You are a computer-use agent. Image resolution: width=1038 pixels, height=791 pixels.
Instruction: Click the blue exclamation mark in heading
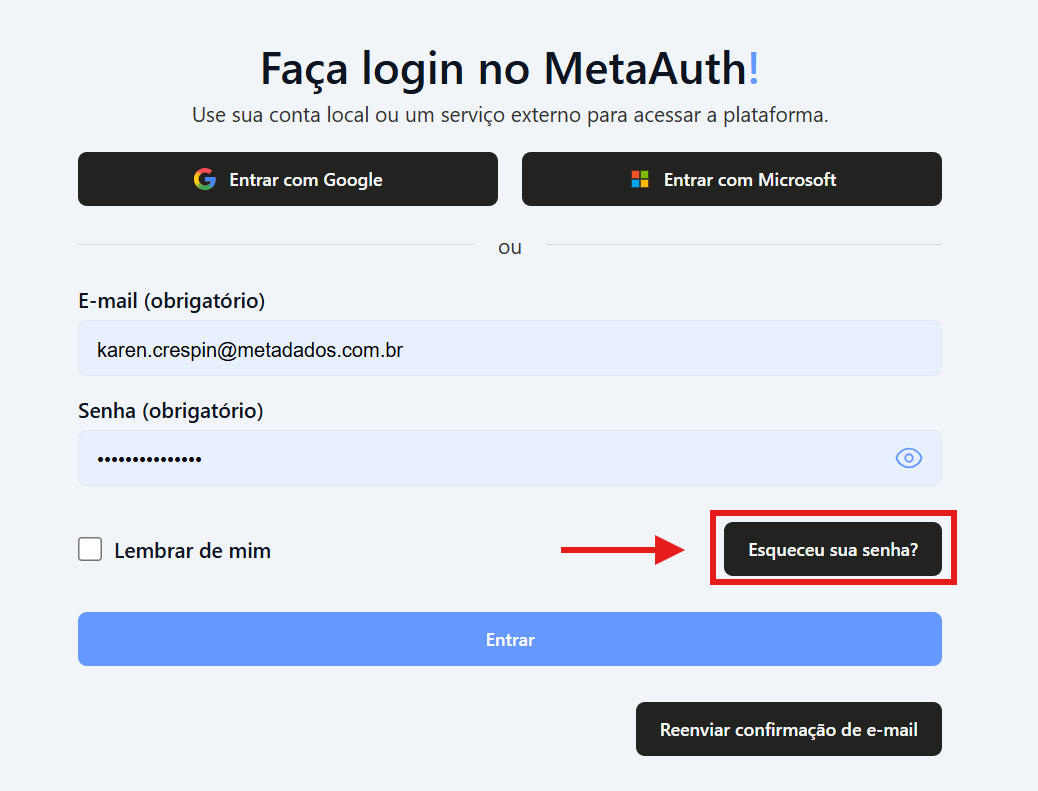tap(754, 68)
